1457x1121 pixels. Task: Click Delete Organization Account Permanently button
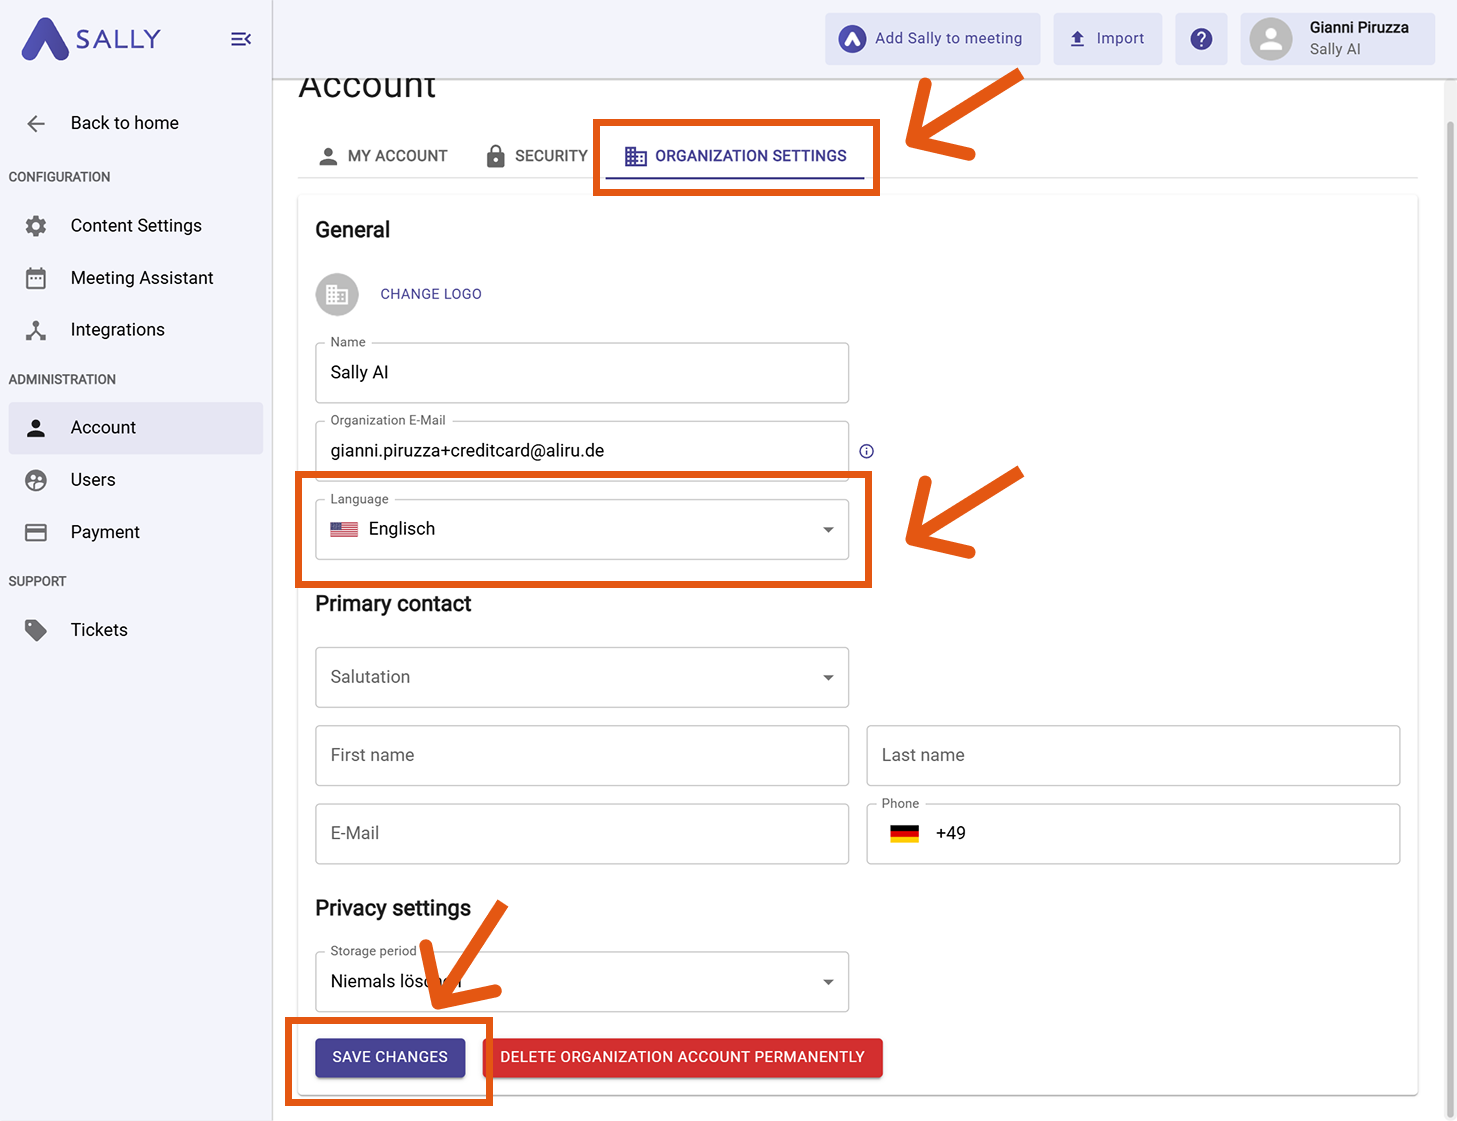point(683,1057)
